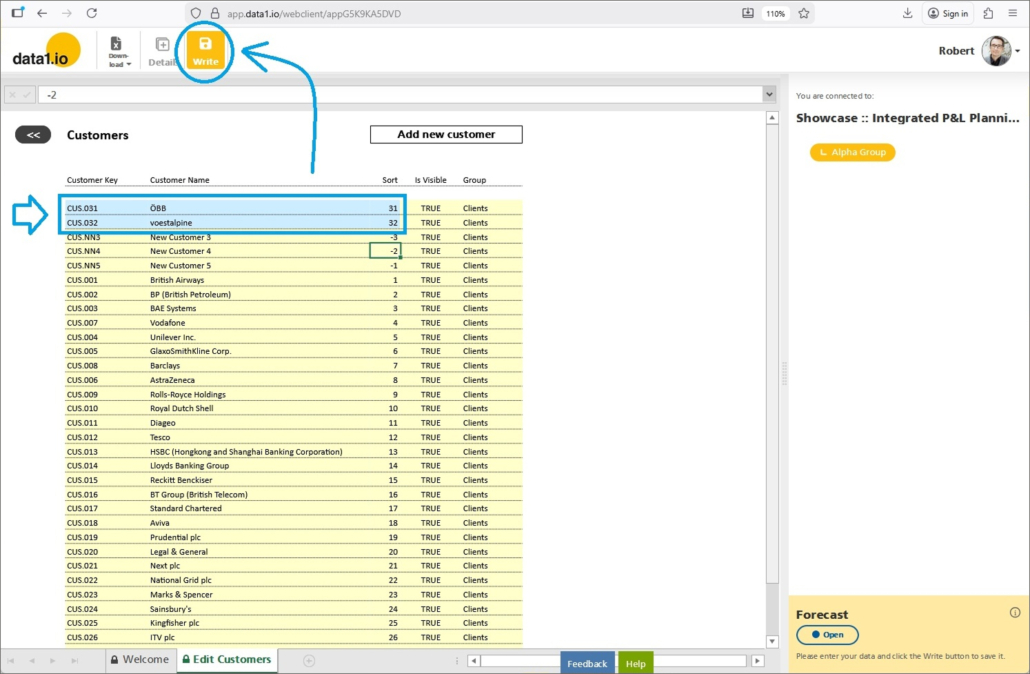1030x674 pixels.
Task: Toggle the Forecast Open status button
Action: pos(827,635)
